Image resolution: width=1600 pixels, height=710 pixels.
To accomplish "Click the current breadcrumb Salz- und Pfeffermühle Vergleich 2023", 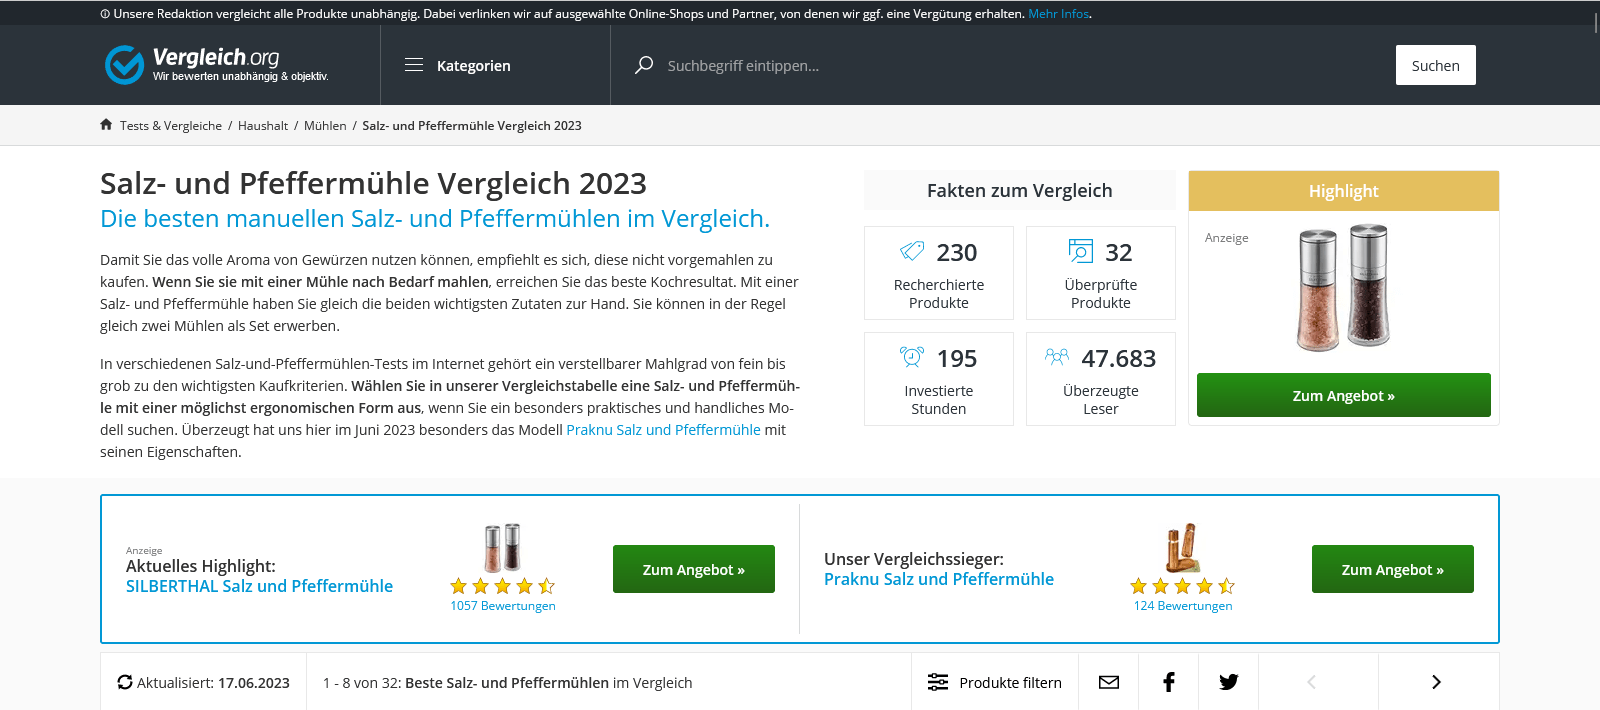I will pyautogui.click(x=472, y=126).
